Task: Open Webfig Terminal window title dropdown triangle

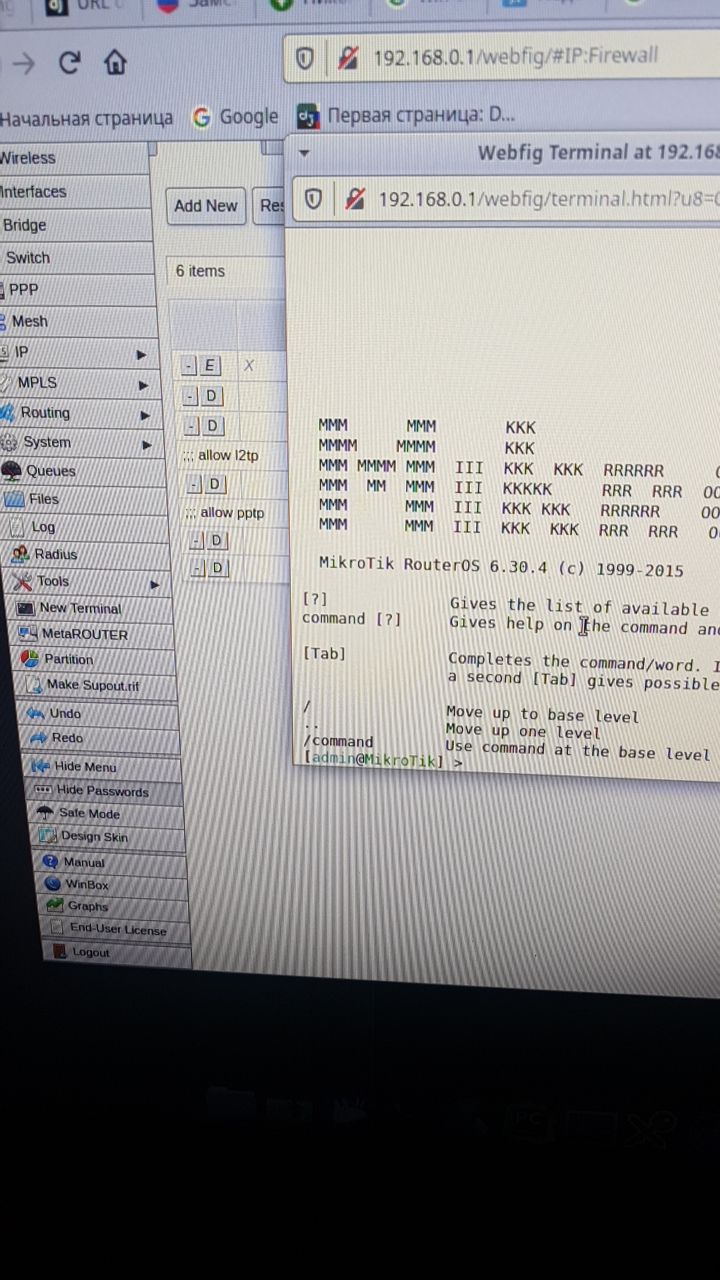Action: click(305, 154)
